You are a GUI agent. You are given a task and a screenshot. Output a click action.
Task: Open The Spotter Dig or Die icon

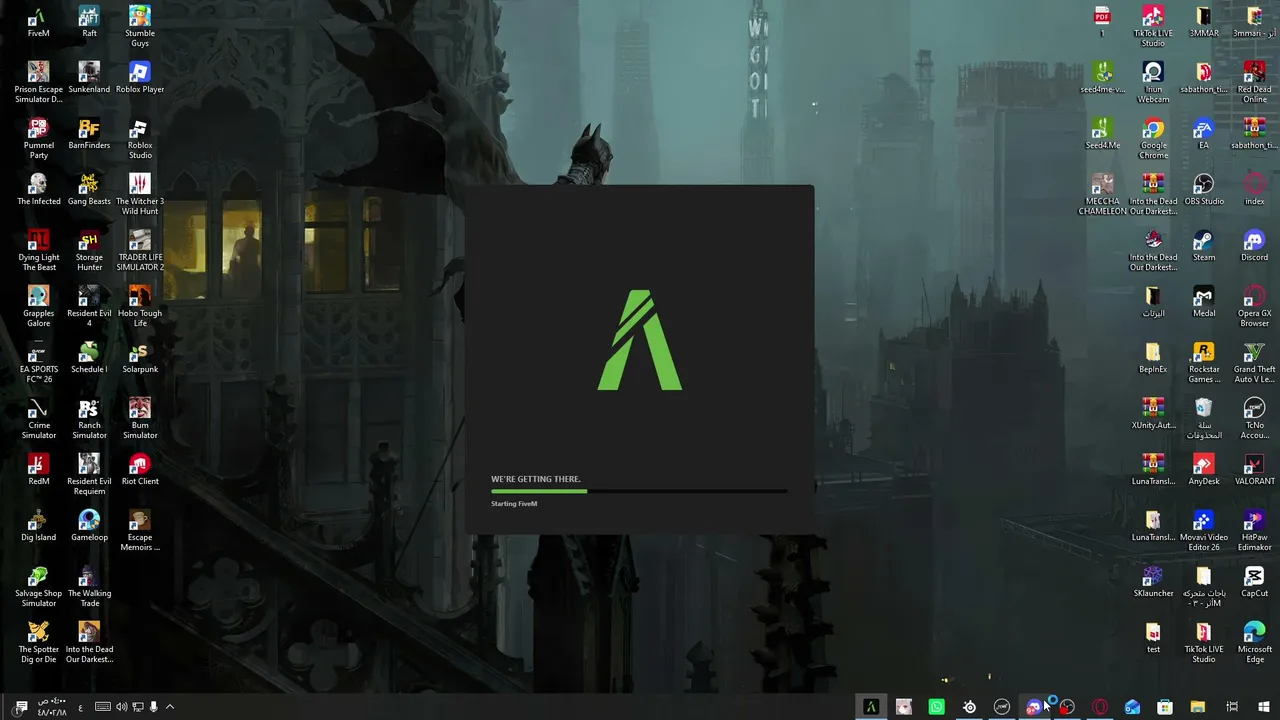coord(38,643)
